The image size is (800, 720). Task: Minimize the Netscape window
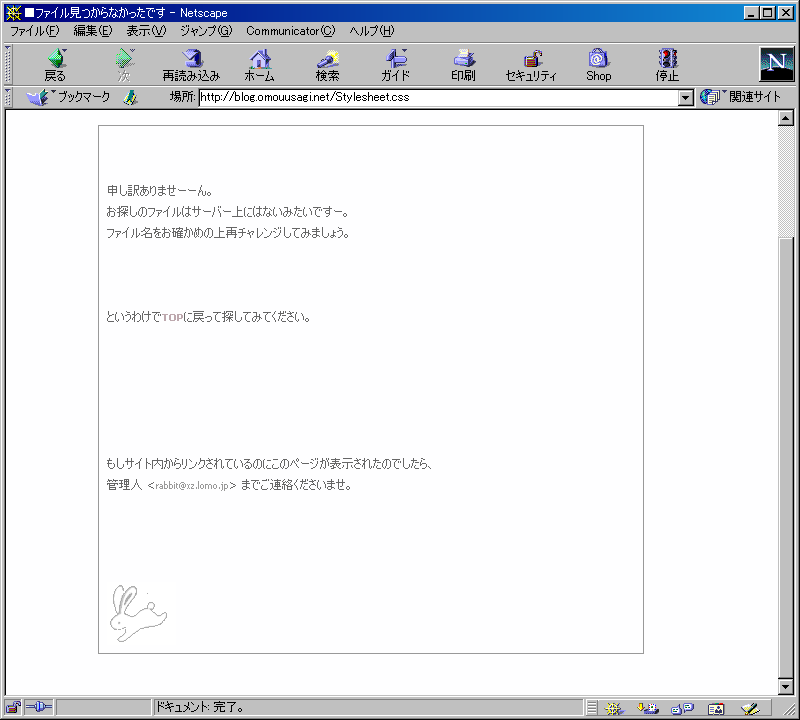point(751,13)
